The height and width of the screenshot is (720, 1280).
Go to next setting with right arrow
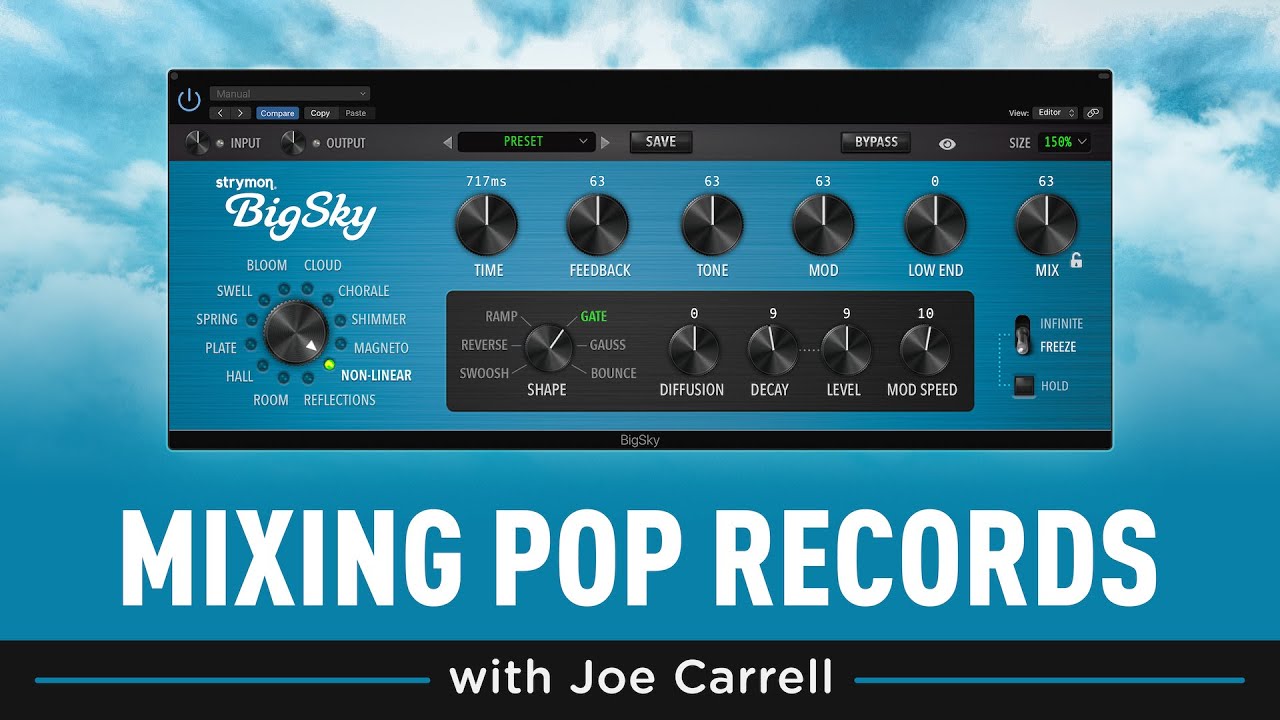pos(241,113)
